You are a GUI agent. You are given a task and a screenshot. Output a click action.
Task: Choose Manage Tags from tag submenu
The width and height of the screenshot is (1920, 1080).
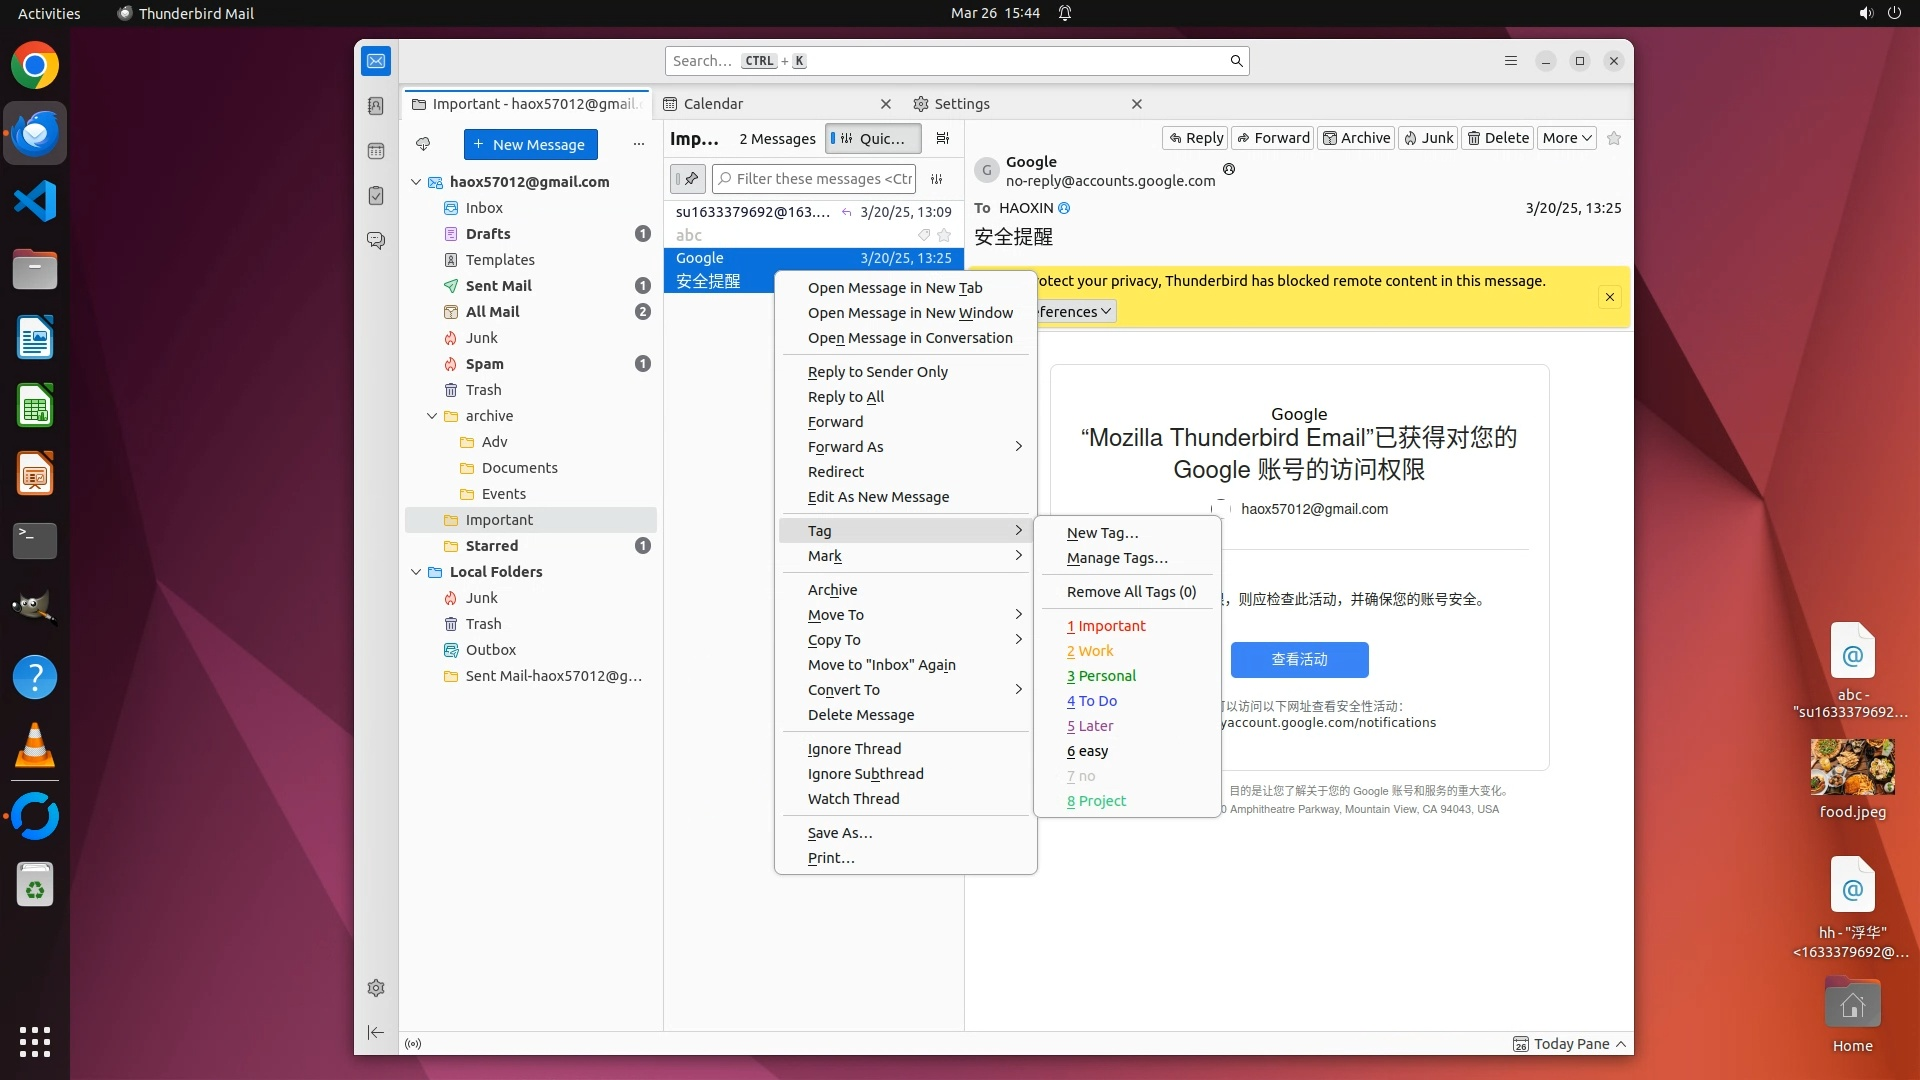pyautogui.click(x=1116, y=558)
